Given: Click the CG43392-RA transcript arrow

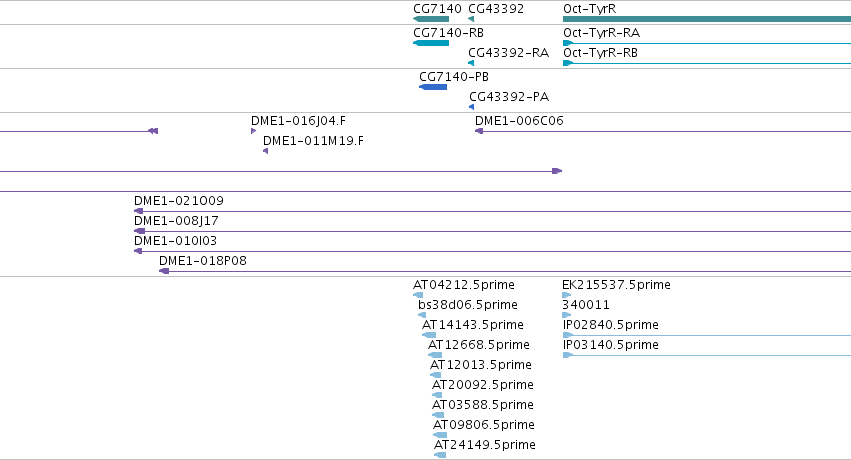Looking at the screenshot, I should 471,63.
